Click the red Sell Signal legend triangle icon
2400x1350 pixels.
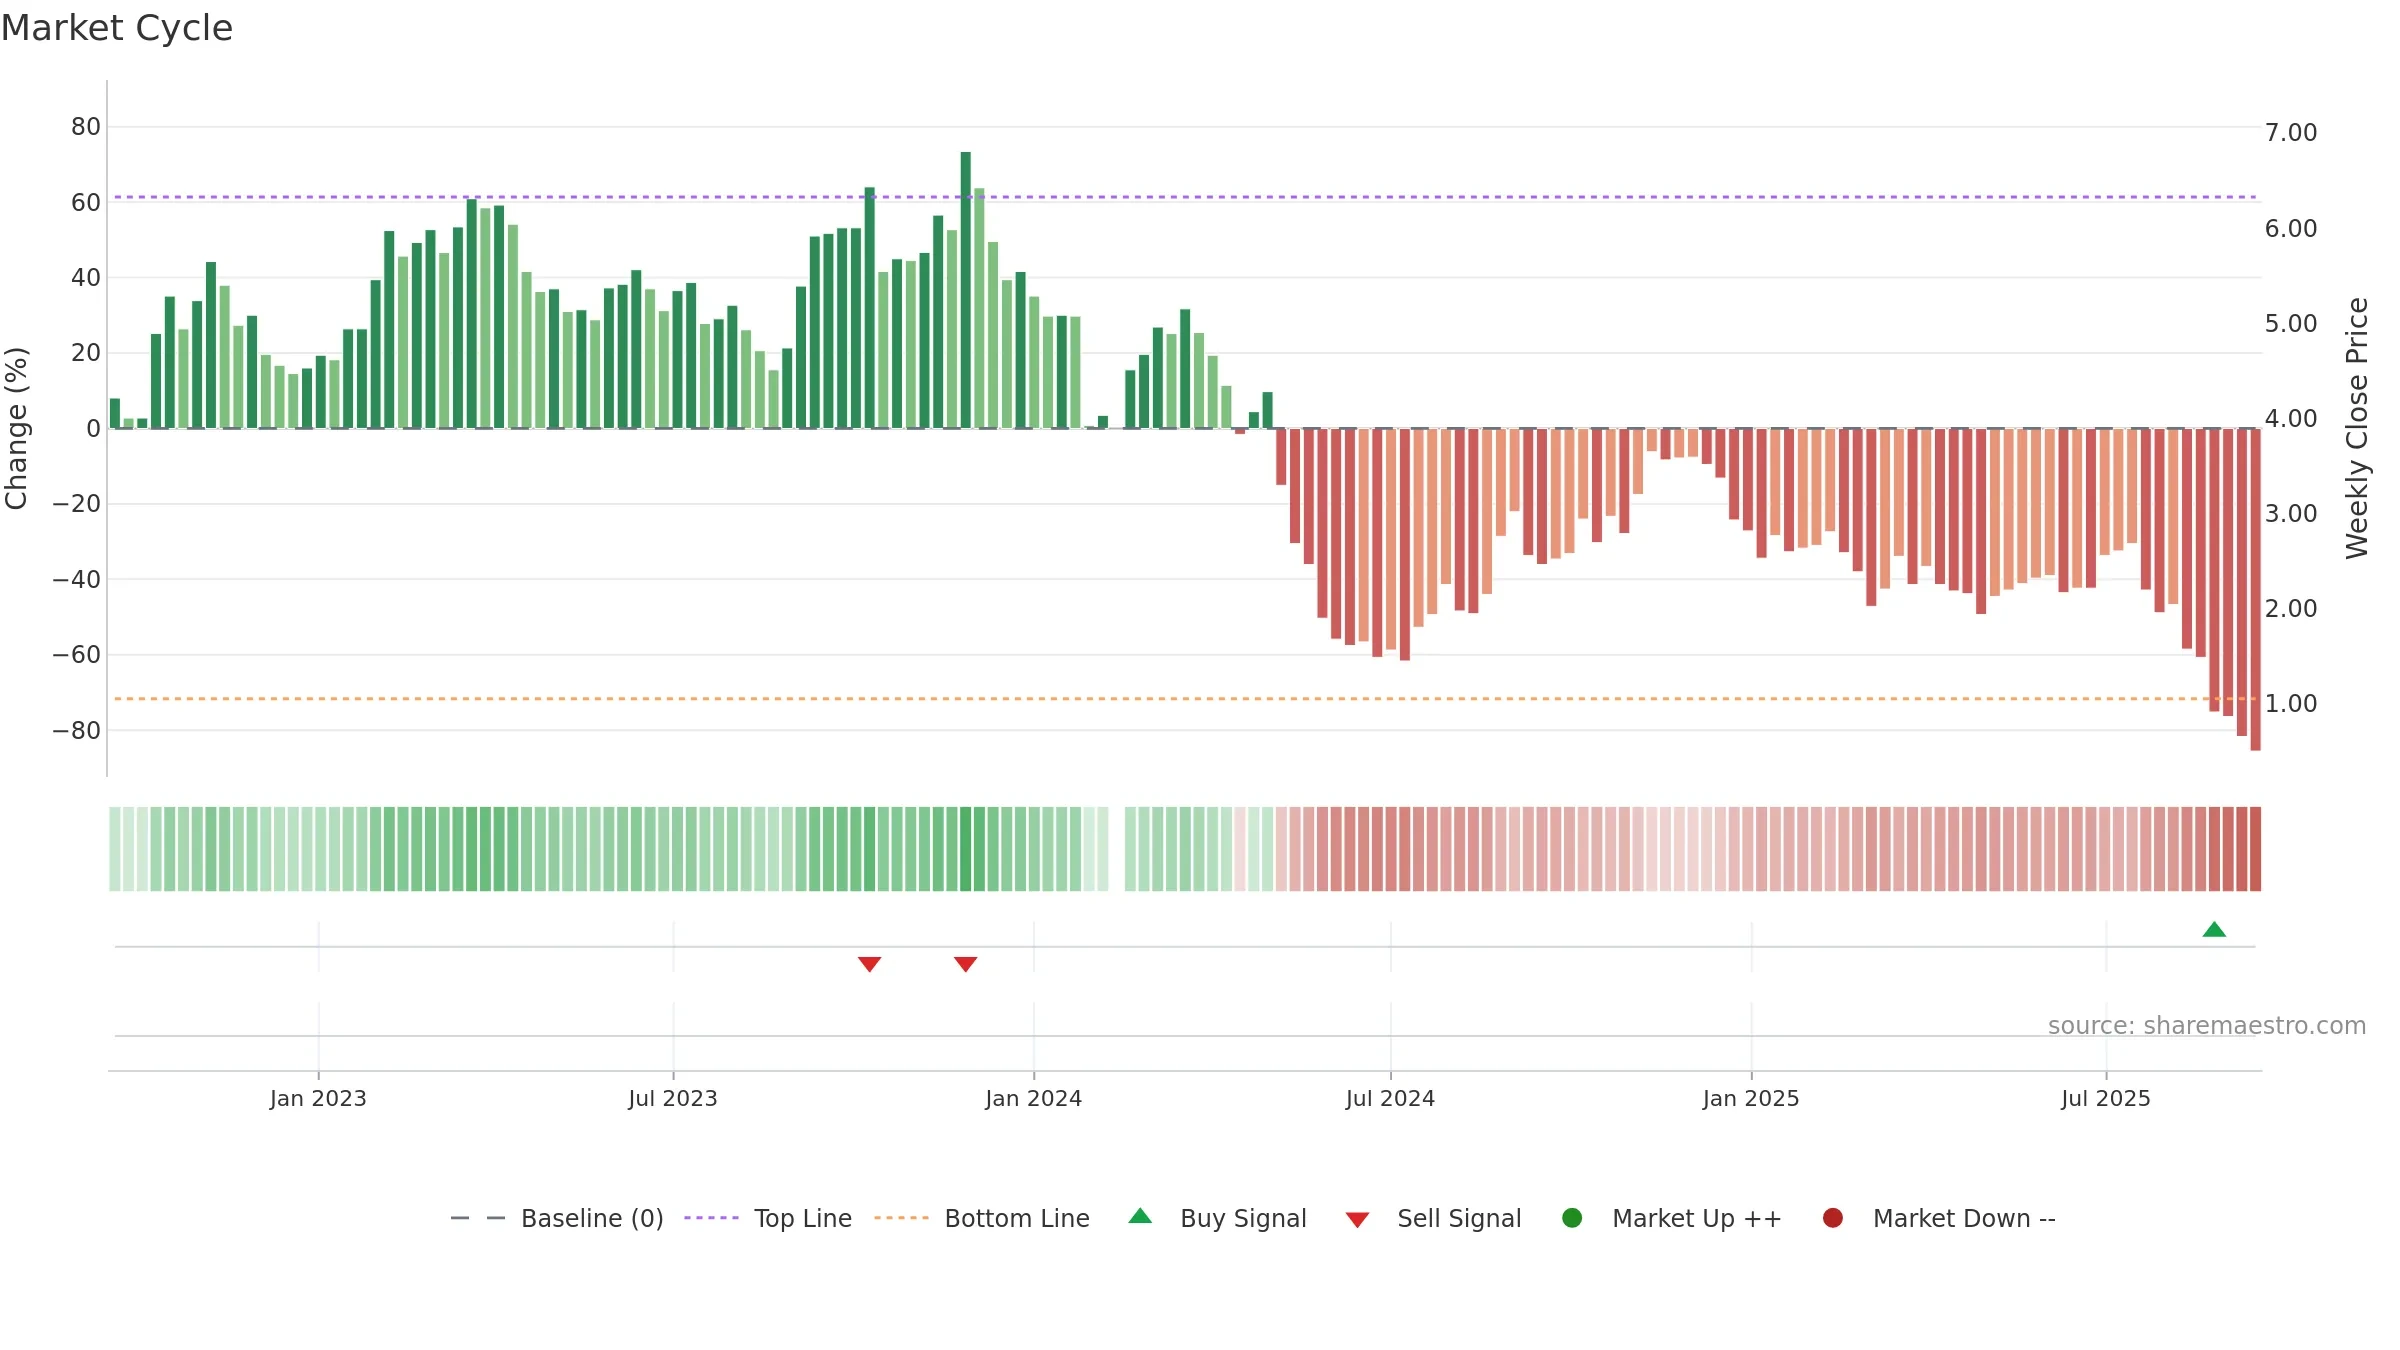pyautogui.click(x=1357, y=1220)
